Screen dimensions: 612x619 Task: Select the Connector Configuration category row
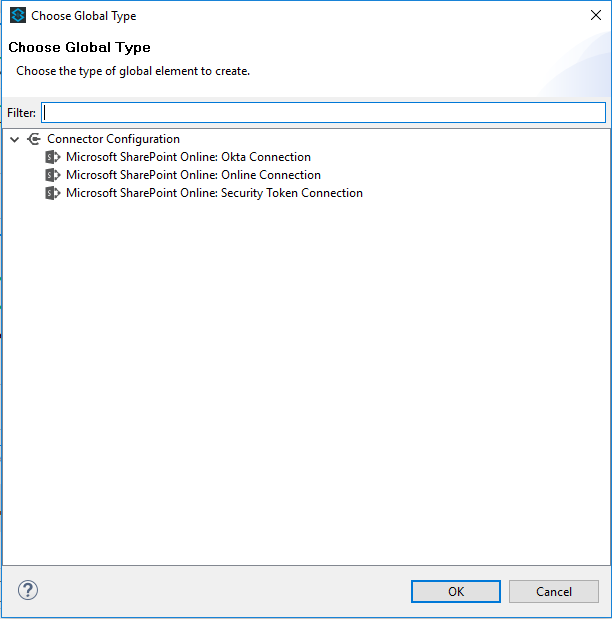[113, 139]
